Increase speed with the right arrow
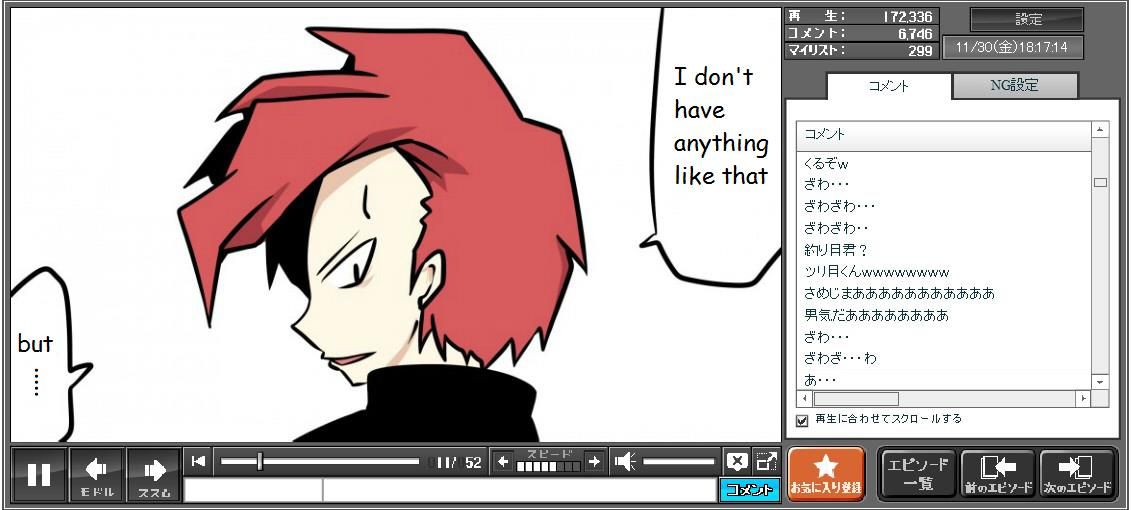 594,461
